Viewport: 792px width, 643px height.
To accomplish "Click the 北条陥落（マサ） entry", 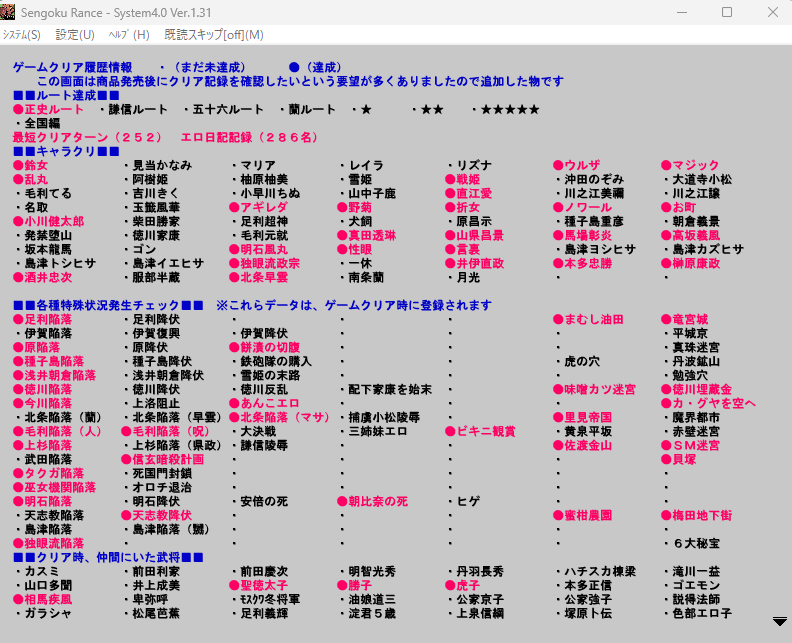I will click(279, 418).
